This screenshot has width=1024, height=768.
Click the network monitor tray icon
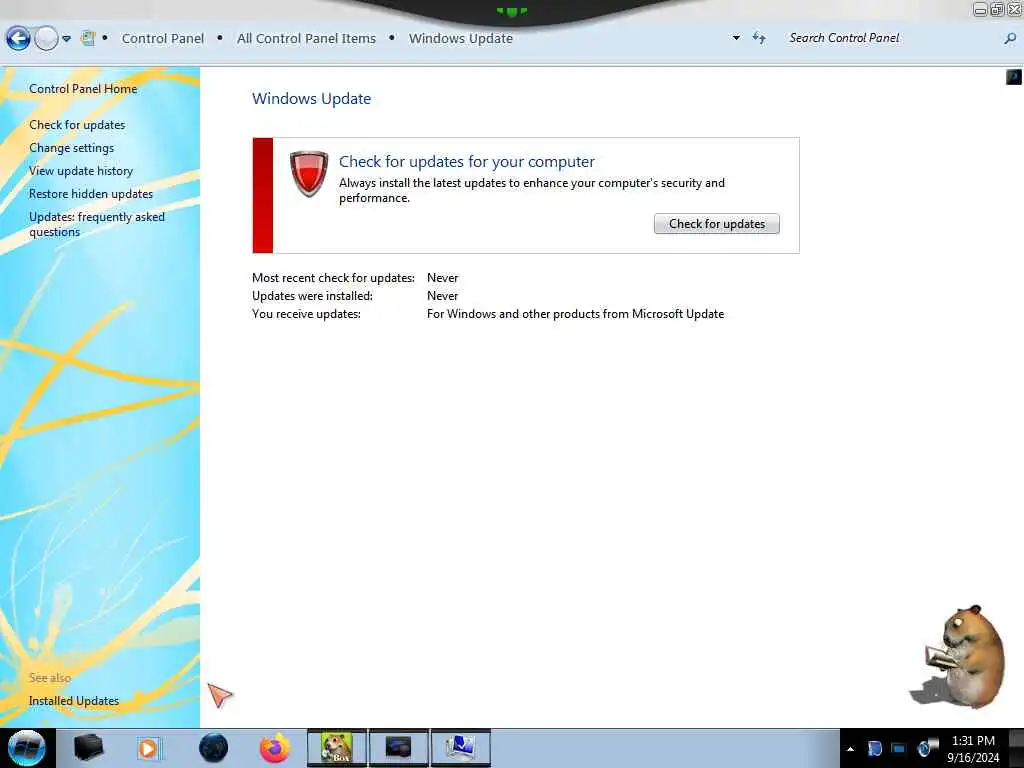(x=899, y=748)
